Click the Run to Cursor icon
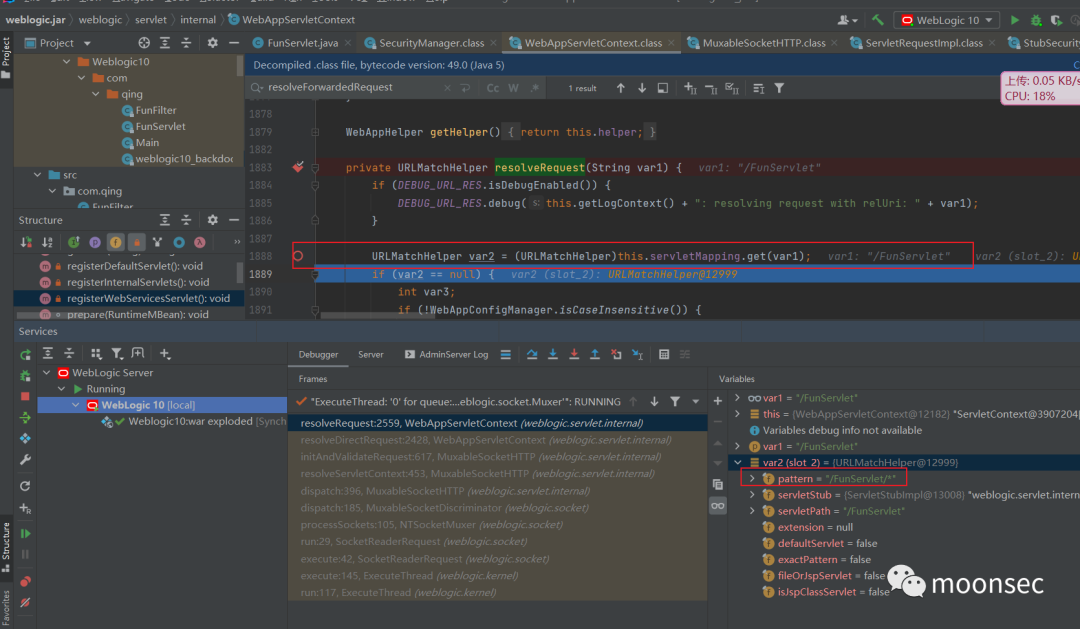1080x629 pixels. point(637,354)
